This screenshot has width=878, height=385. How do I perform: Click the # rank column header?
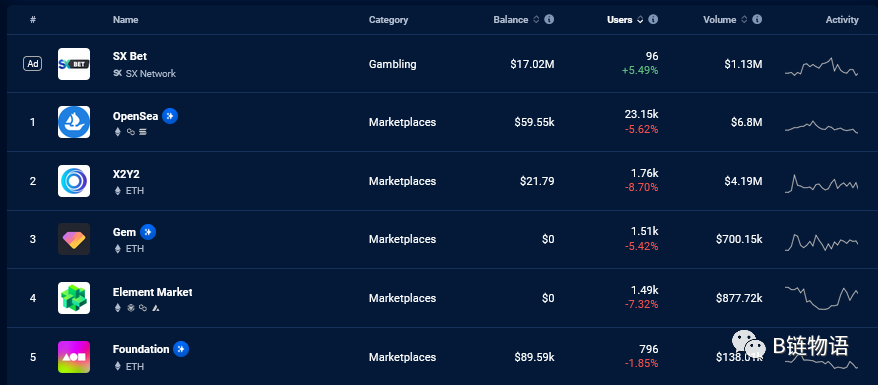(33, 20)
